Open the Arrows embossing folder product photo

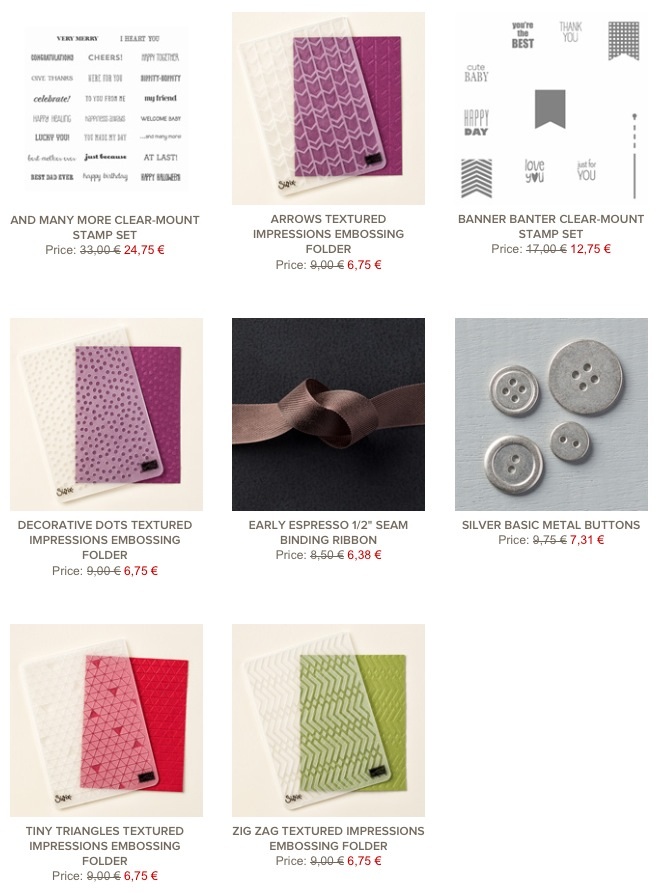pos(328,108)
